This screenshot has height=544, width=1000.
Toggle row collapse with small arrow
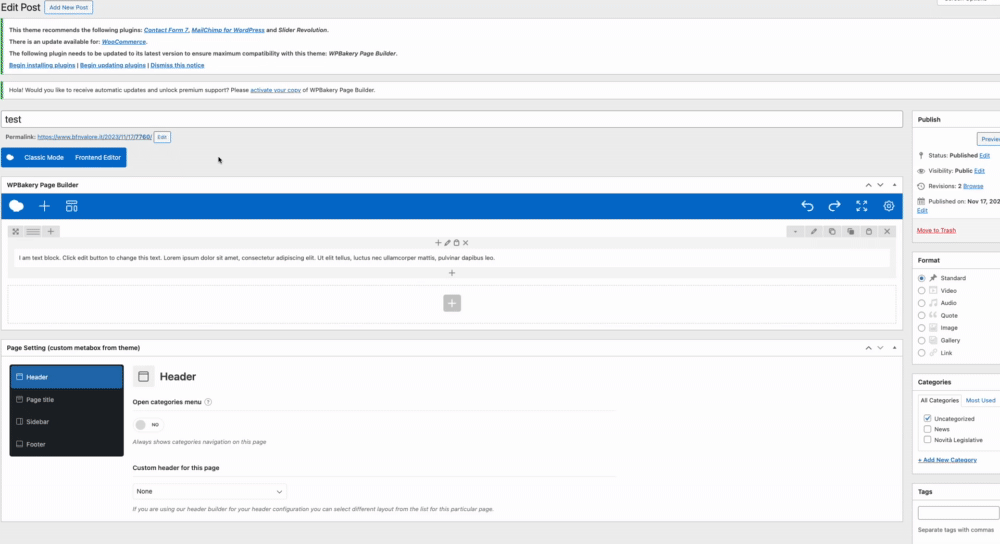coord(795,232)
